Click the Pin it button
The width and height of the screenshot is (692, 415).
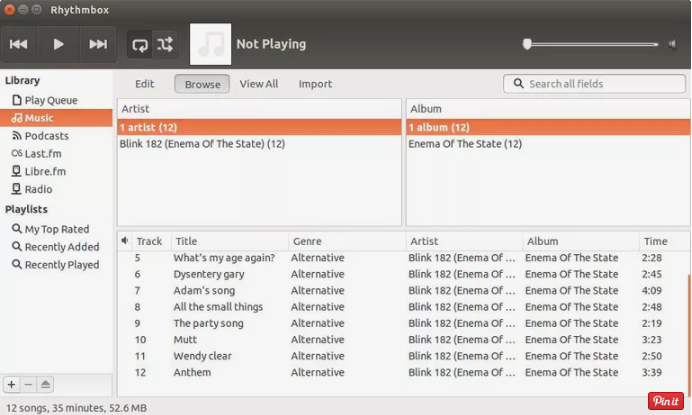pos(666,401)
